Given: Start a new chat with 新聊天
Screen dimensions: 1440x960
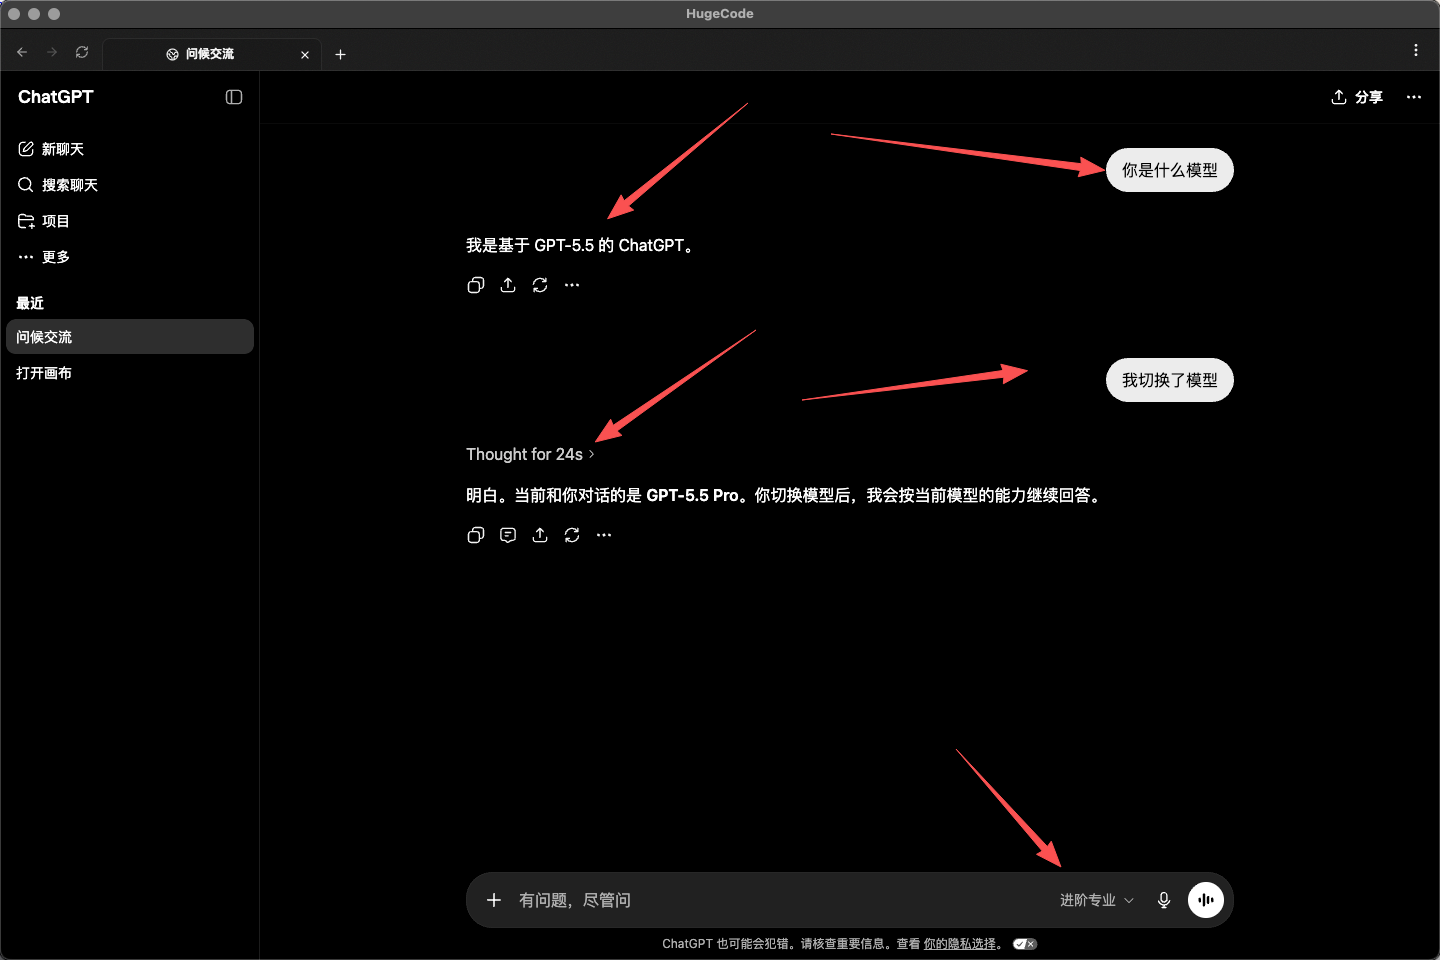Looking at the screenshot, I should point(51,149).
